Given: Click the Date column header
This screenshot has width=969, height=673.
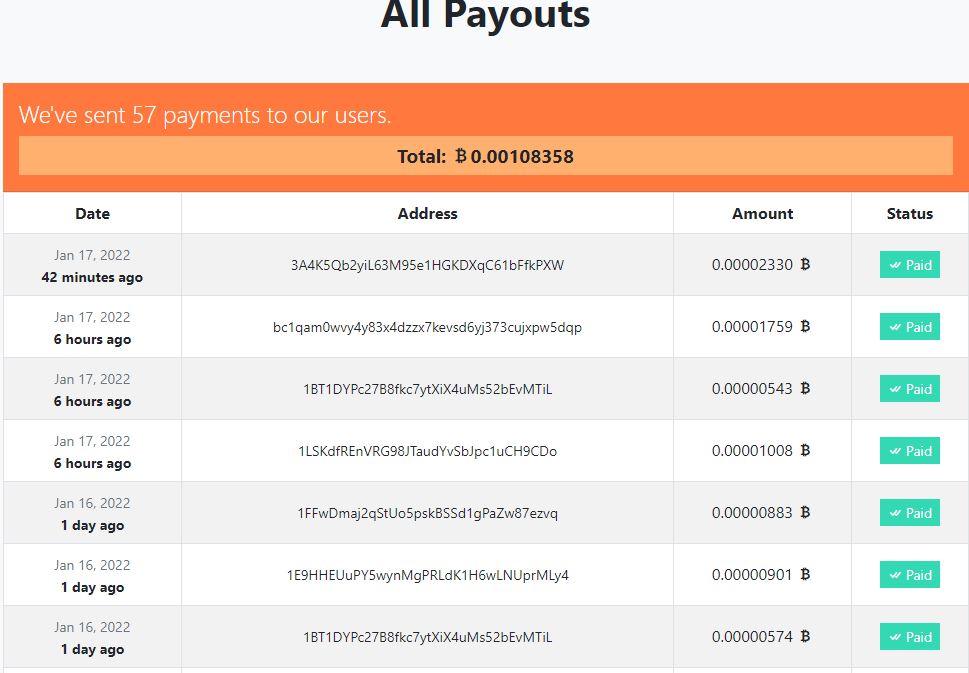Looking at the screenshot, I should pos(92,213).
